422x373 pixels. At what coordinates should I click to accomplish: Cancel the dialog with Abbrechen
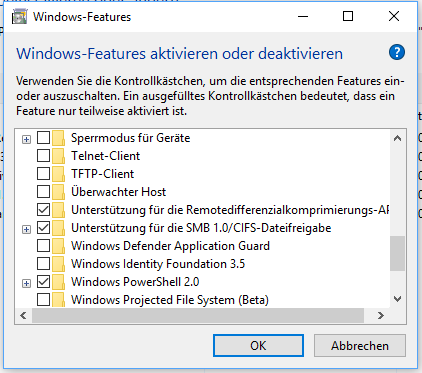tap(360, 346)
